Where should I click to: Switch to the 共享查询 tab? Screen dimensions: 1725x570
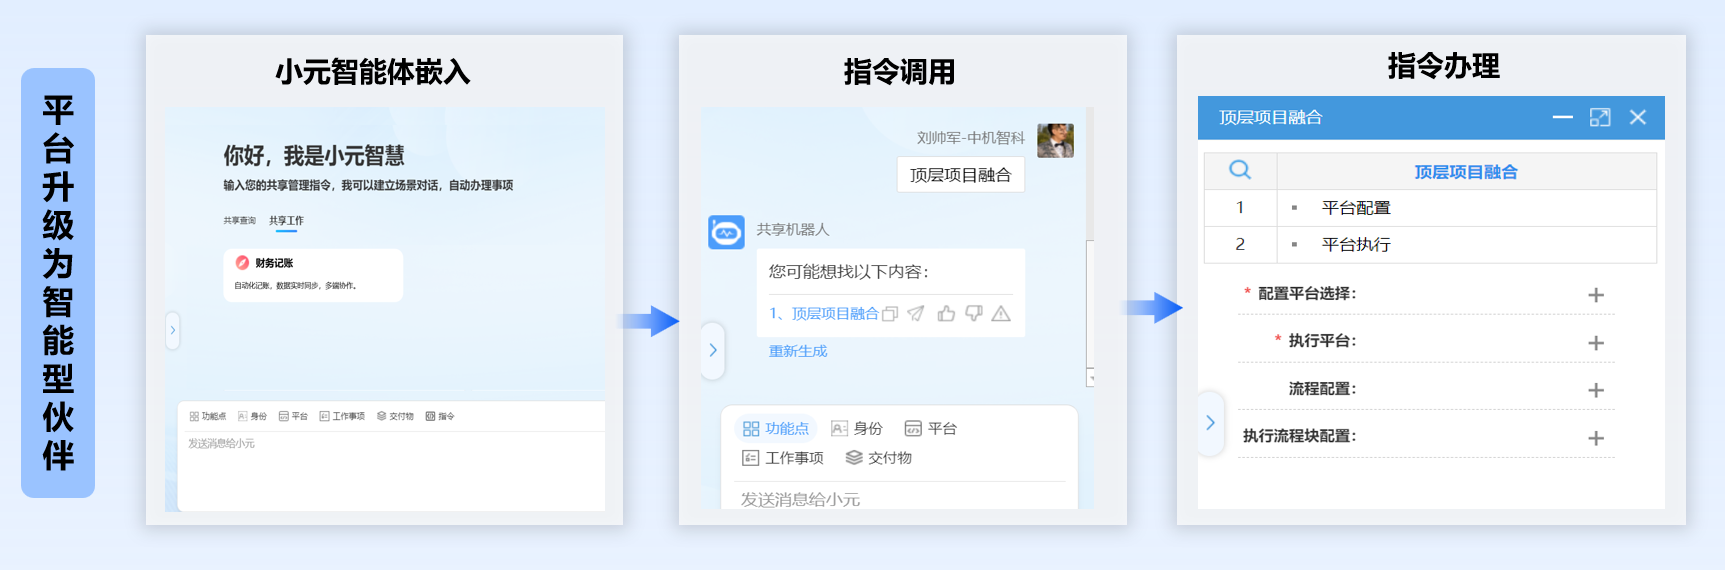pyautogui.click(x=239, y=221)
